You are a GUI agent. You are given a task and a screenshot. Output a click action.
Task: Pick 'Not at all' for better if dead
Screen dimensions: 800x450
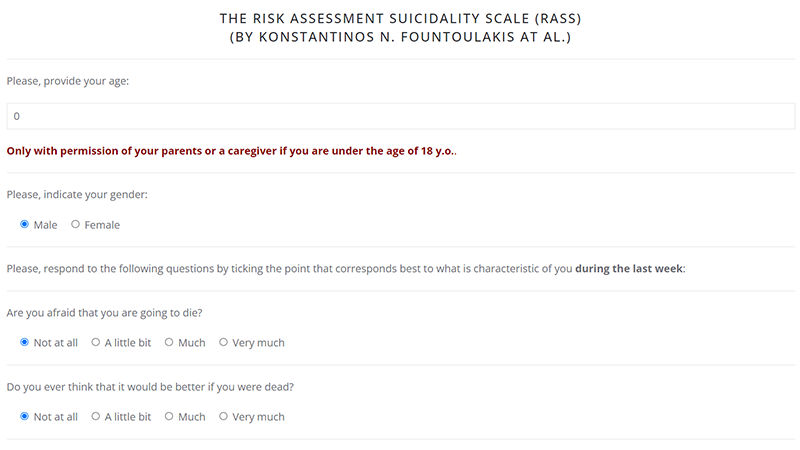[25, 416]
